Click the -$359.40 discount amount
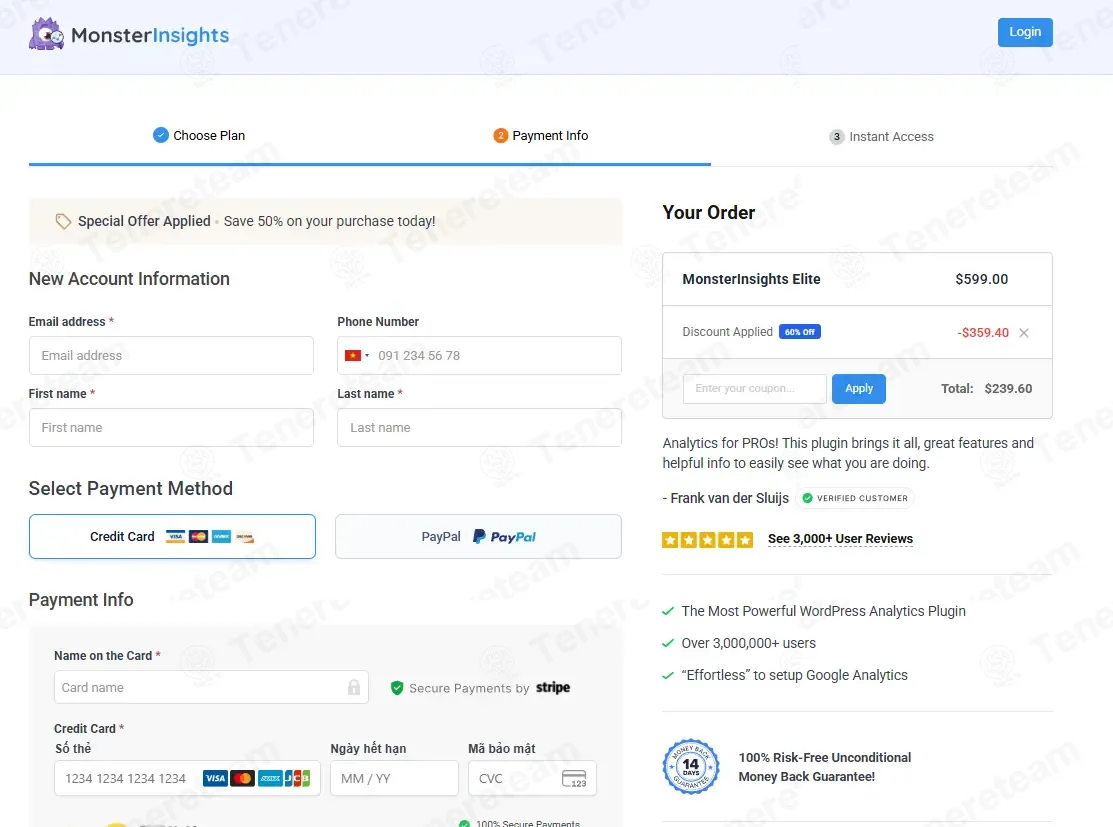 (x=982, y=333)
